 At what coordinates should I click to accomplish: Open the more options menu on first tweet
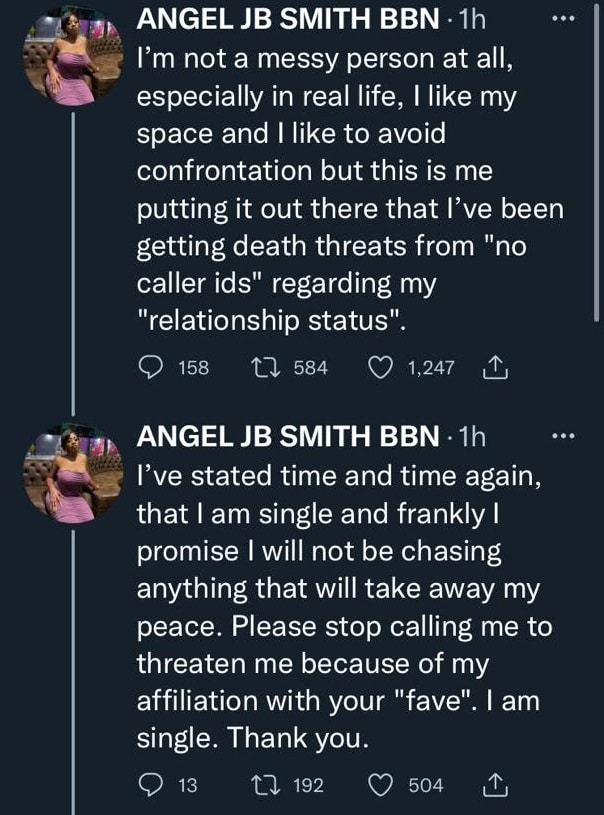[563, 18]
